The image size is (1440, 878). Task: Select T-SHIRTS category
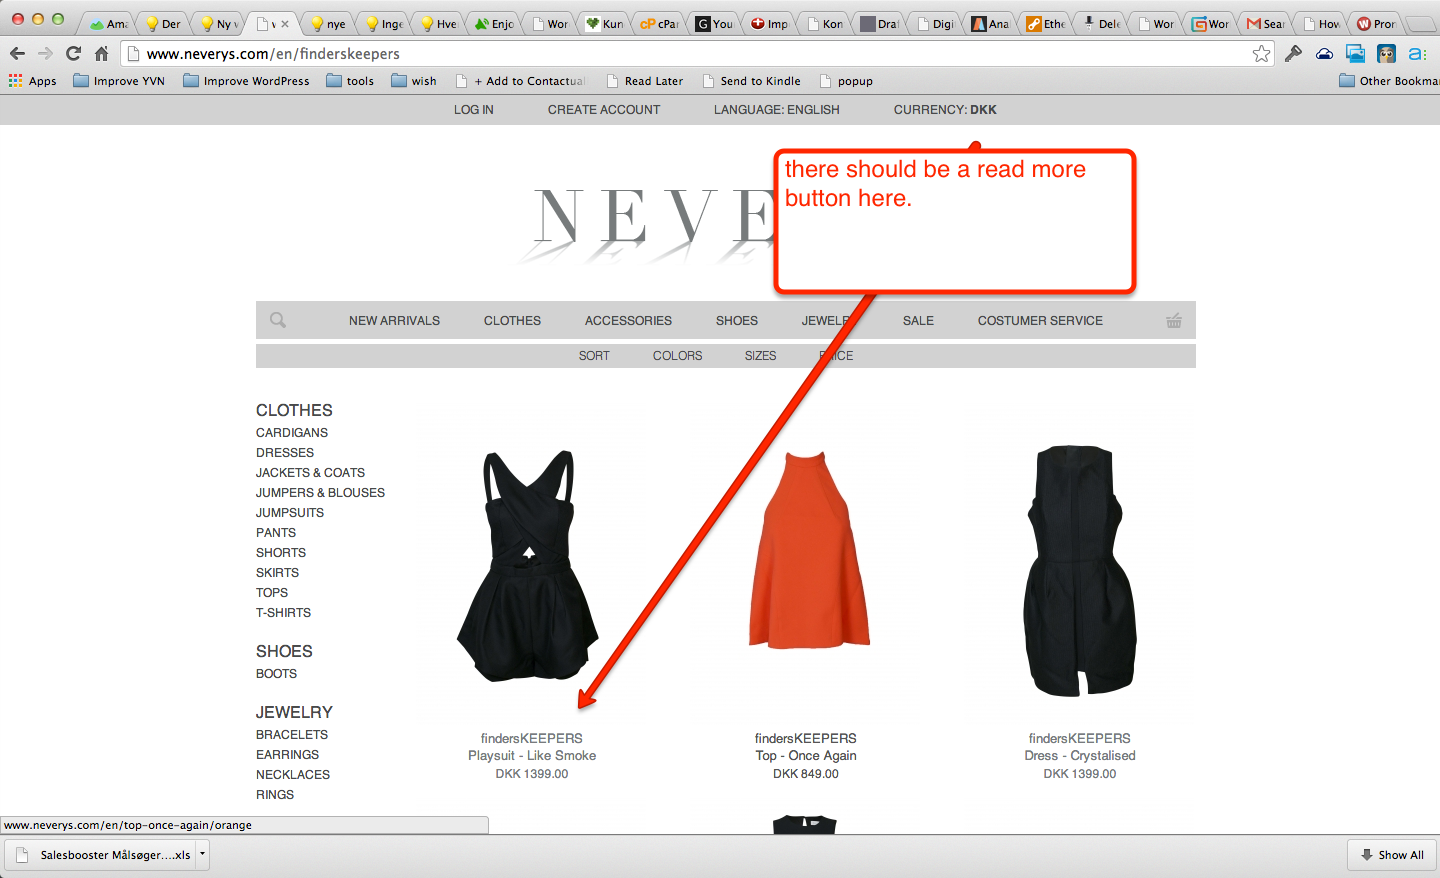point(283,613)
